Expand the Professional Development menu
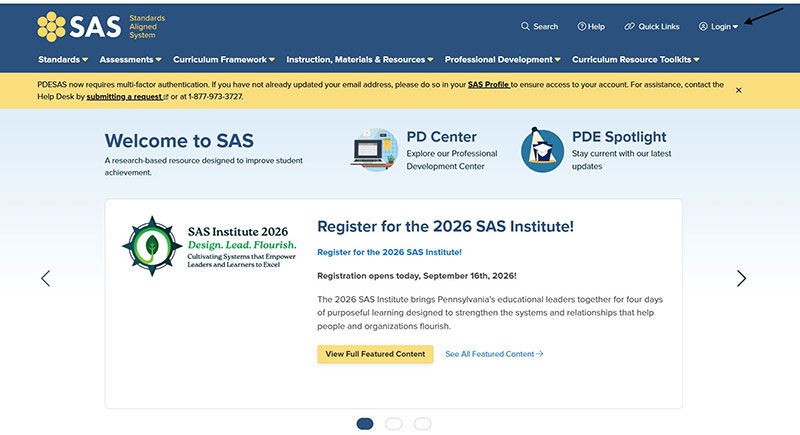 click(x=503, y=60)
